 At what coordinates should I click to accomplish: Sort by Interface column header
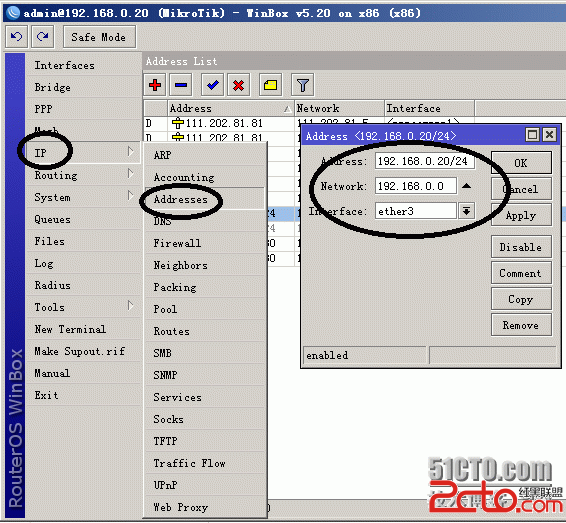[x=429, y=108]
